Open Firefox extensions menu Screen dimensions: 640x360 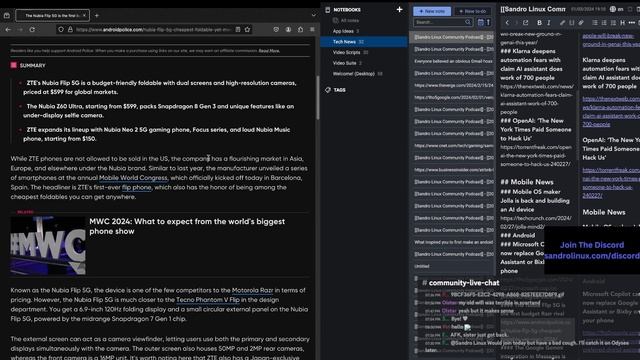[300, 29]
